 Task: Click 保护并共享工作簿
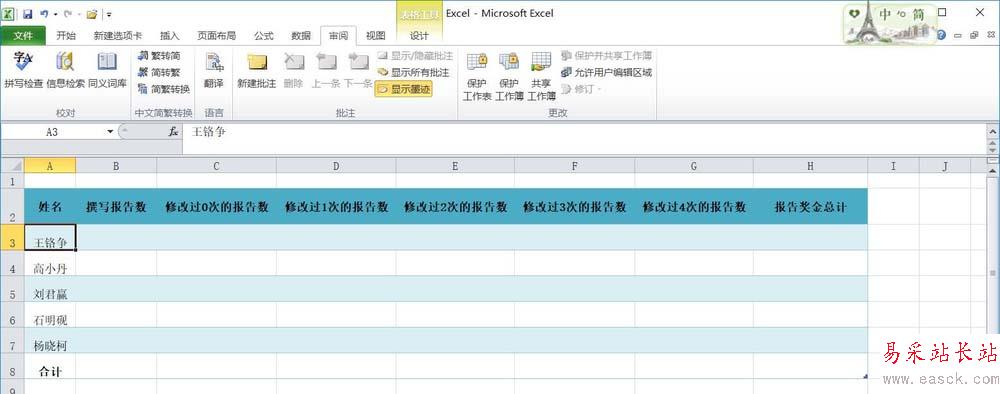pos(607,55)
